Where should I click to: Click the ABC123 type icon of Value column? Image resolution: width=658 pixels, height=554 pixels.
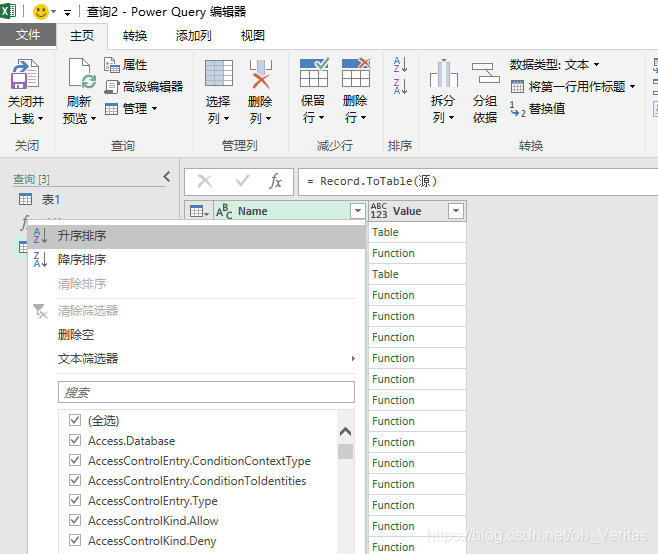[x=379, y=211]
